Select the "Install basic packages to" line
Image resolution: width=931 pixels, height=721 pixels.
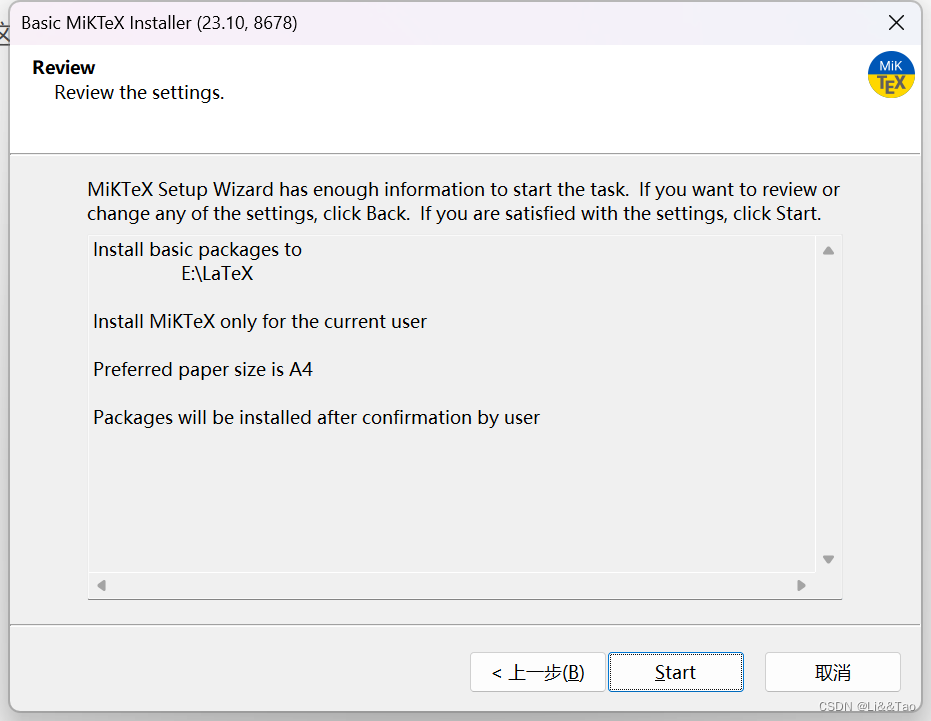click(x=197, y=249)
